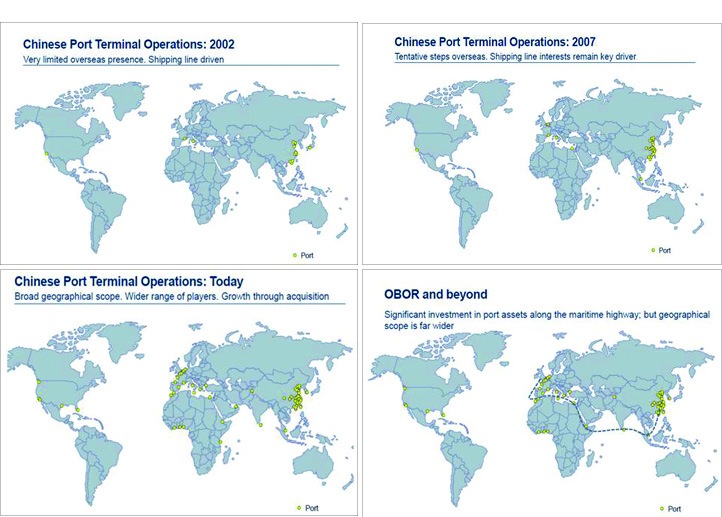Click the Port legend dot in the OBOR map
The width and height of the screenshot is (722, 517).
coord(658,508)
